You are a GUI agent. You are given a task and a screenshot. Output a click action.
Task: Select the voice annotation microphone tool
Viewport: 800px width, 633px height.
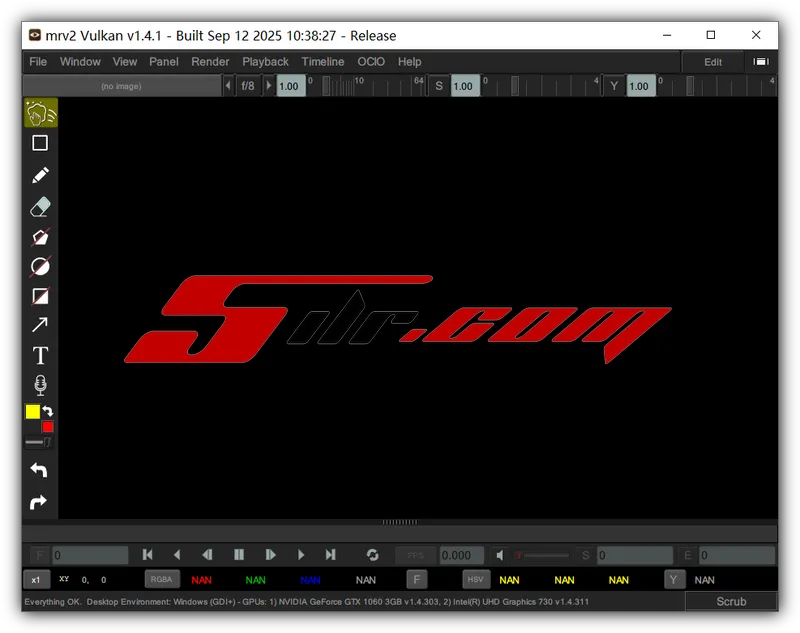pyautogui.click(x=40, y=385)
